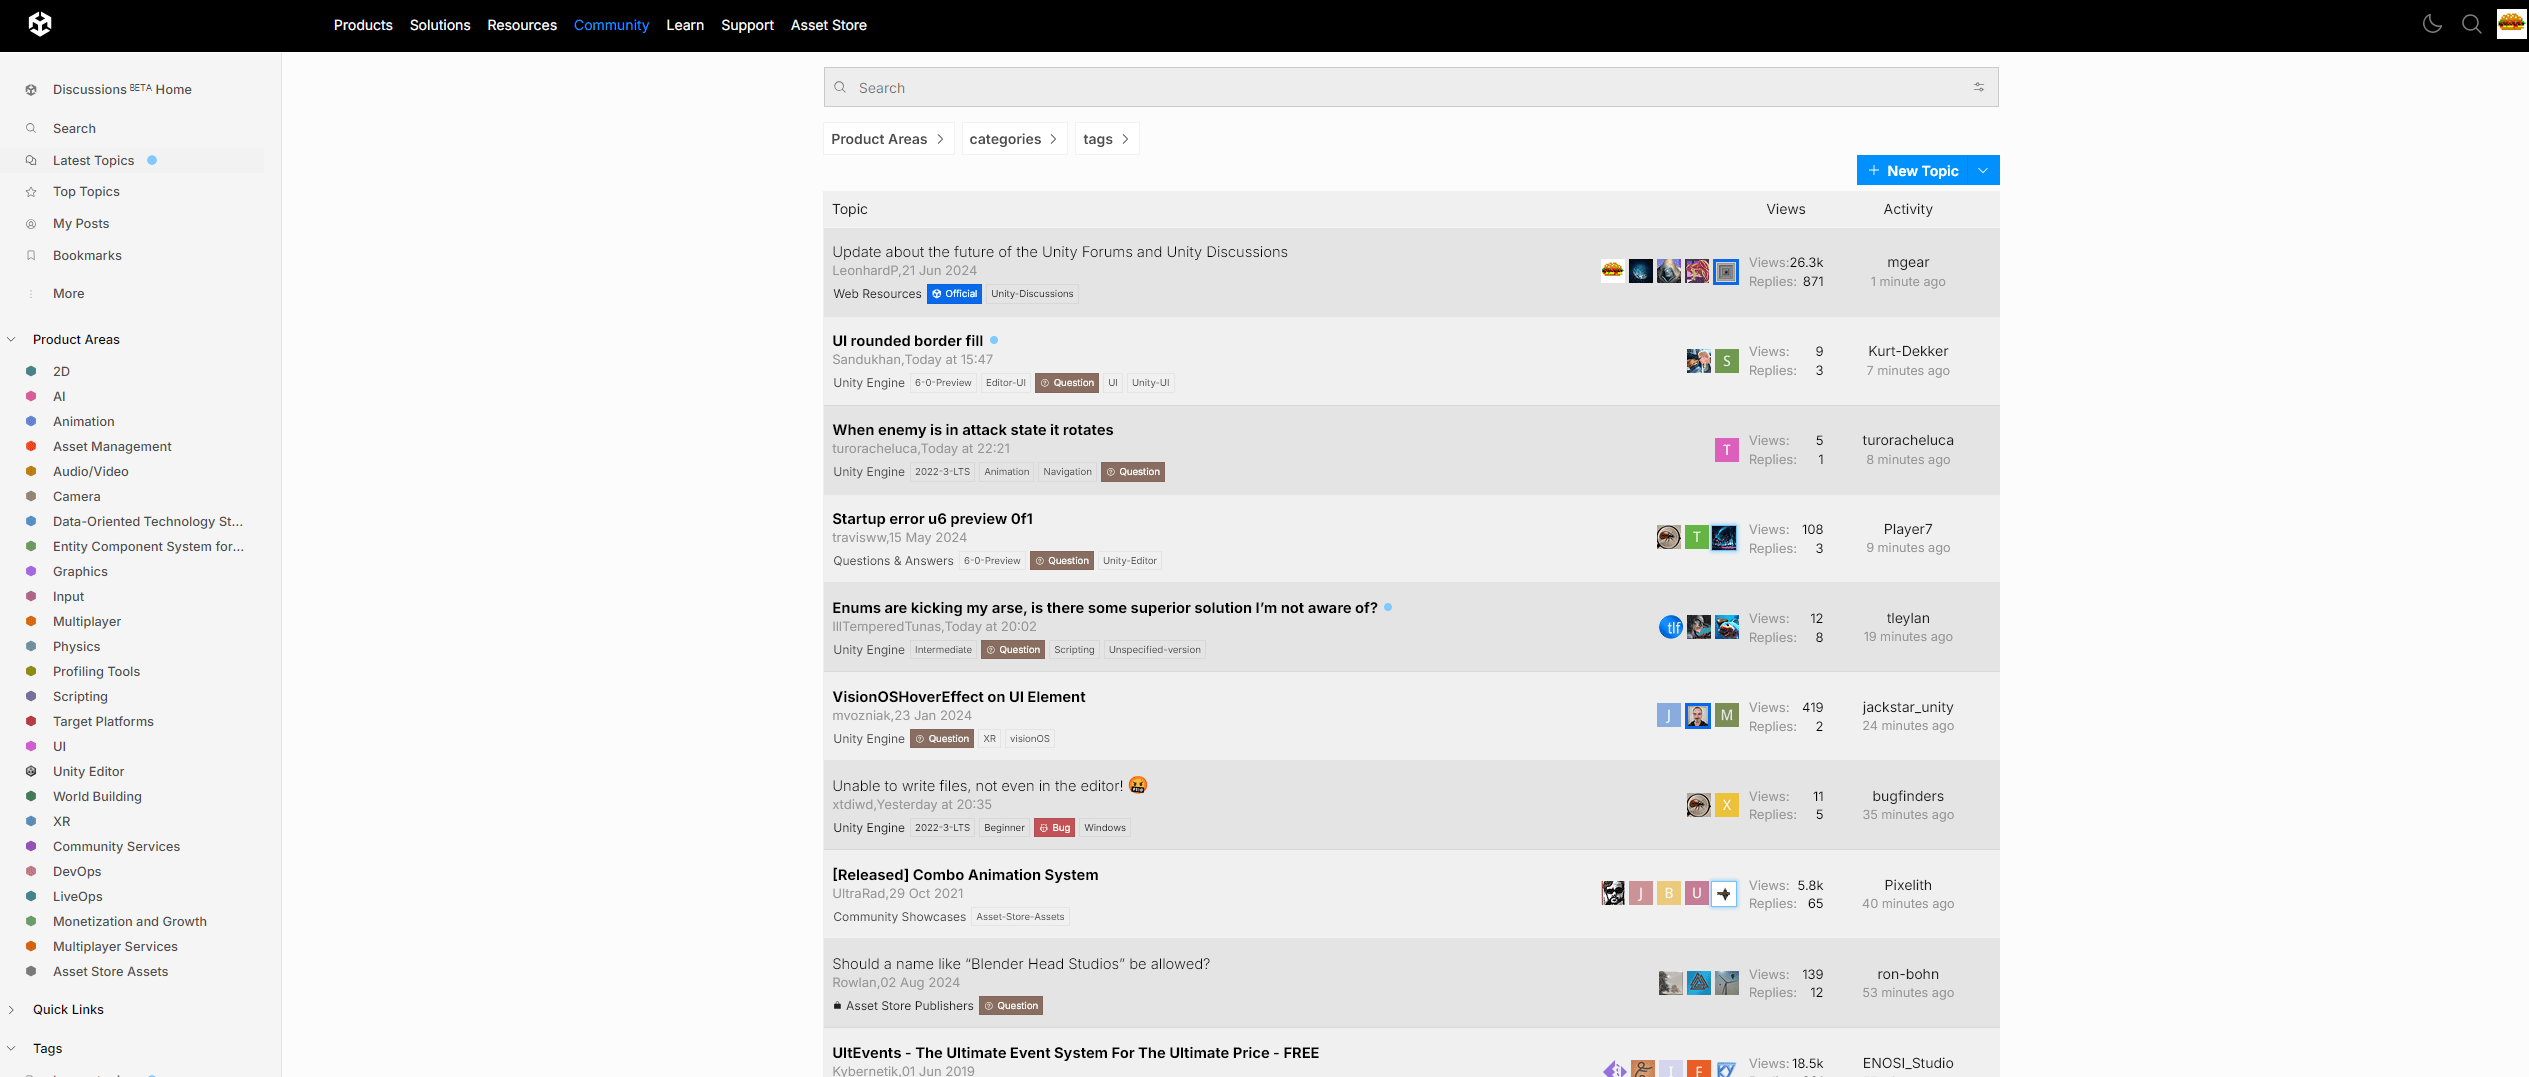Open the user profile avatar menu
The image size is (2529, 1077).
[x=2511, y=24]
